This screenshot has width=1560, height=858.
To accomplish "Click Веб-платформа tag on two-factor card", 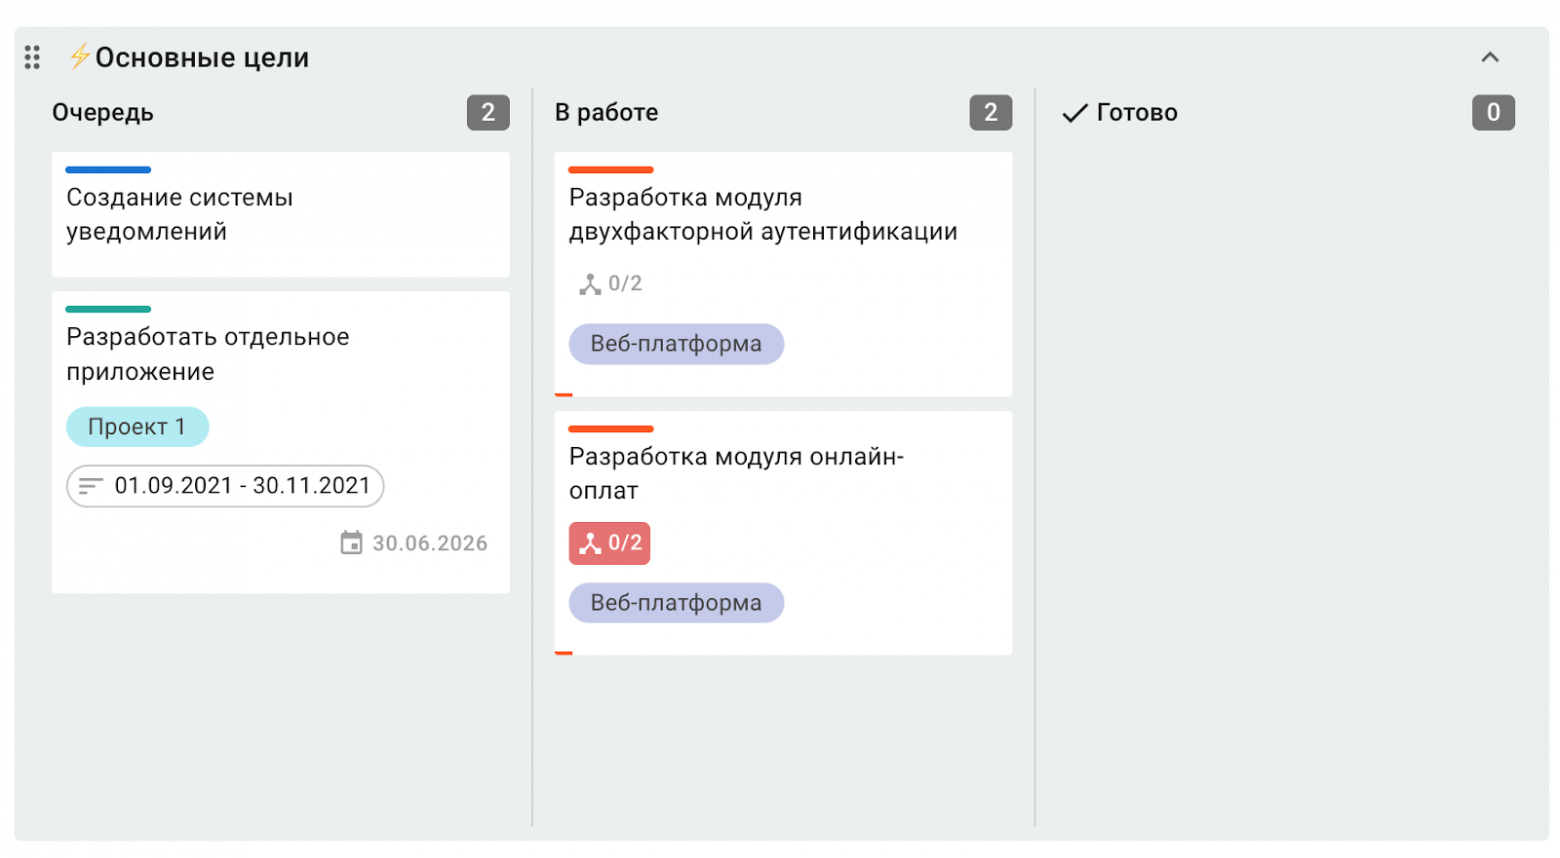I will point(676,344).
